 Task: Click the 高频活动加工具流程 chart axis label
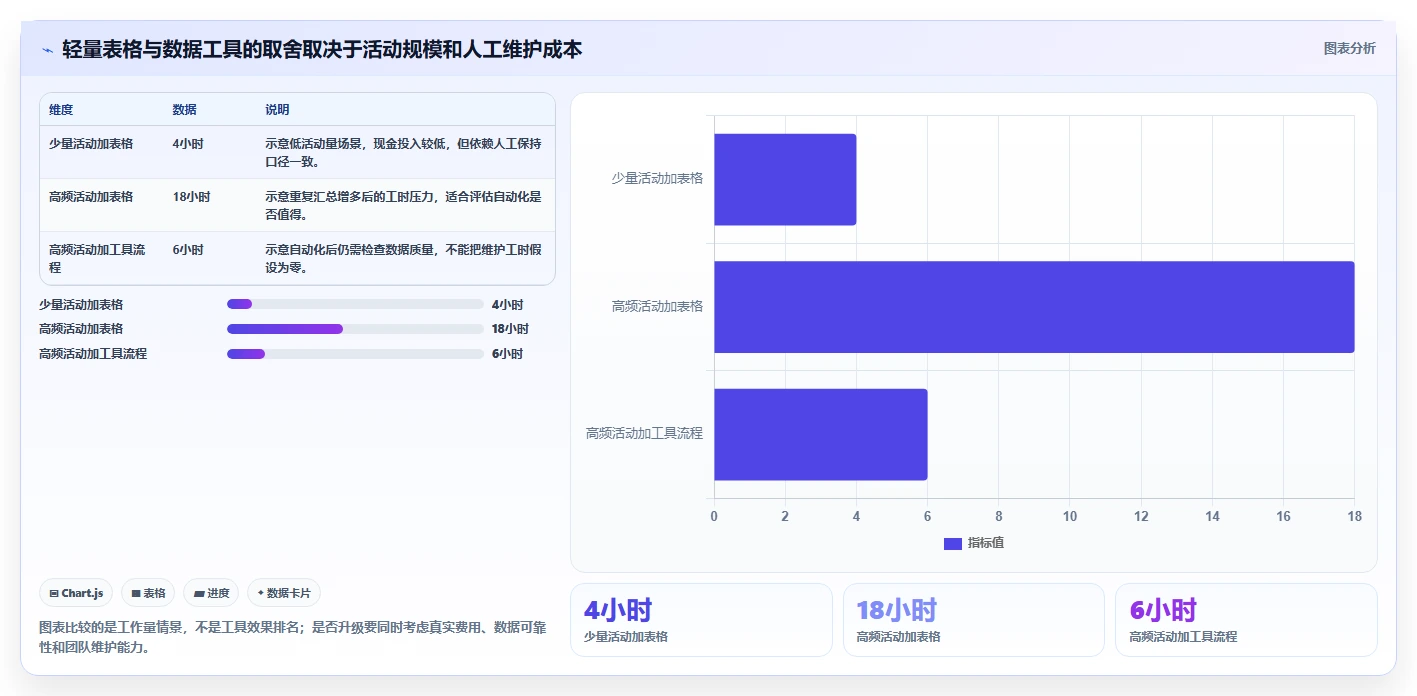click(x=644, y=434)
